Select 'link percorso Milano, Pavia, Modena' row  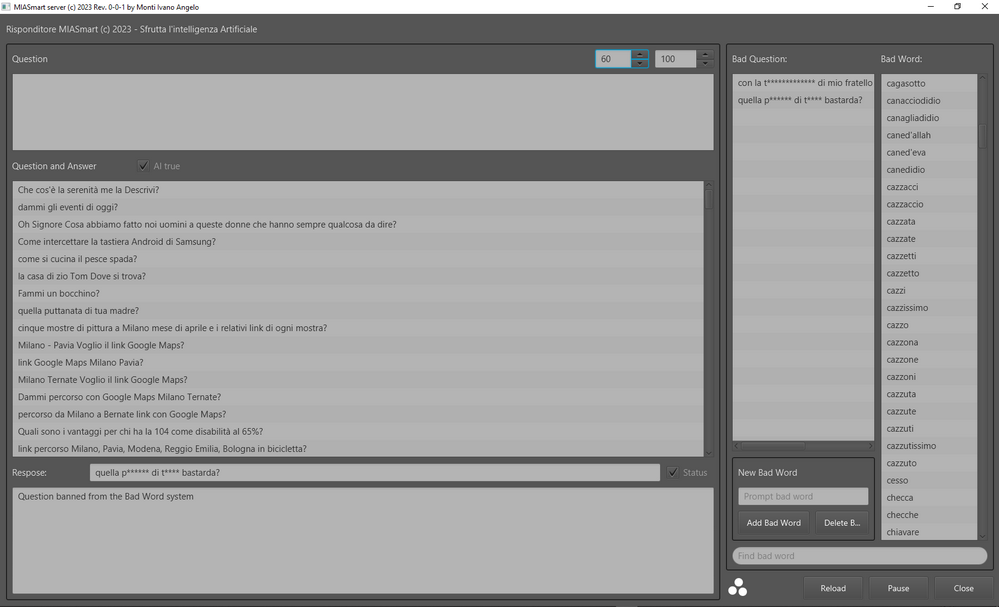(358, 448)
